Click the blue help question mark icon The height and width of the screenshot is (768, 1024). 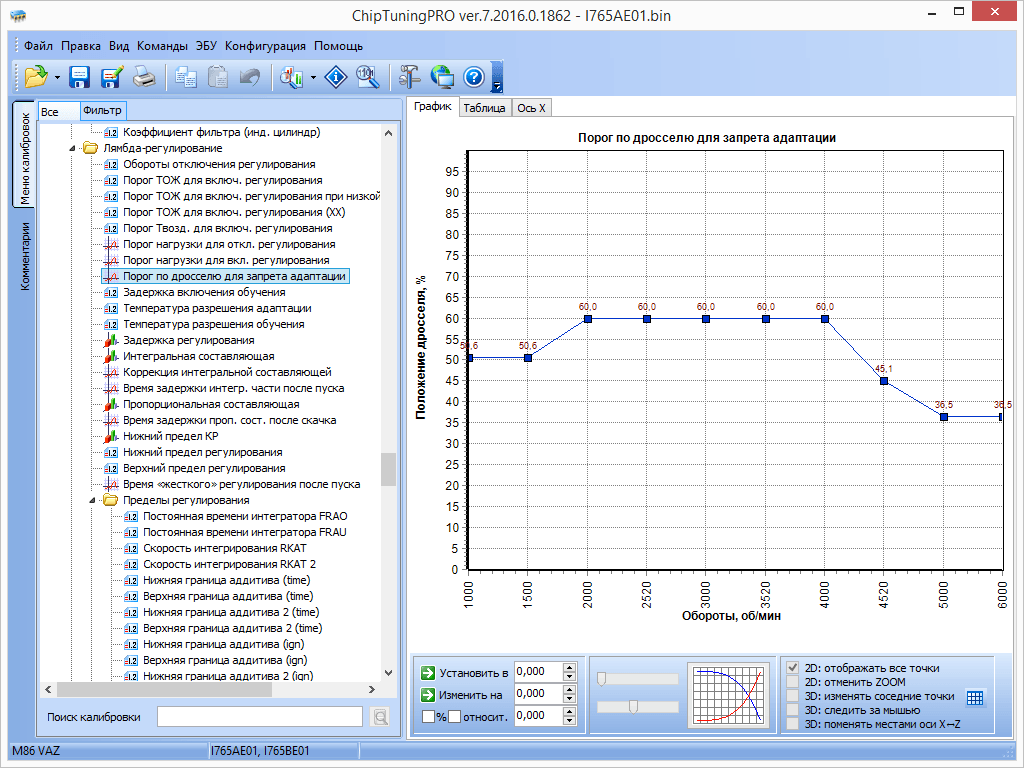pyautogui.click(x=474, y=77)
